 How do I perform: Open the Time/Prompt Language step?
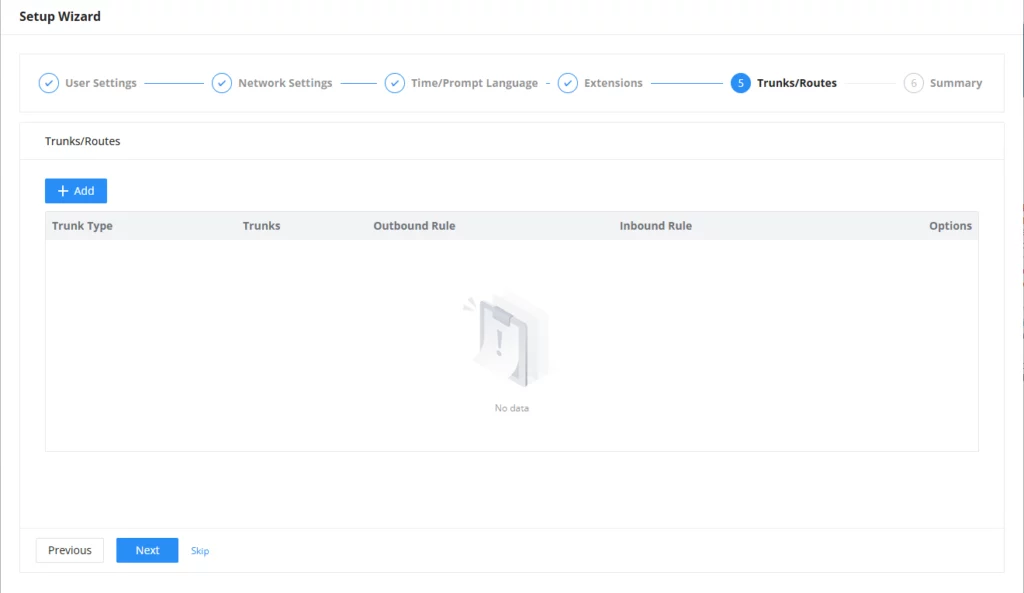point(474,83)
